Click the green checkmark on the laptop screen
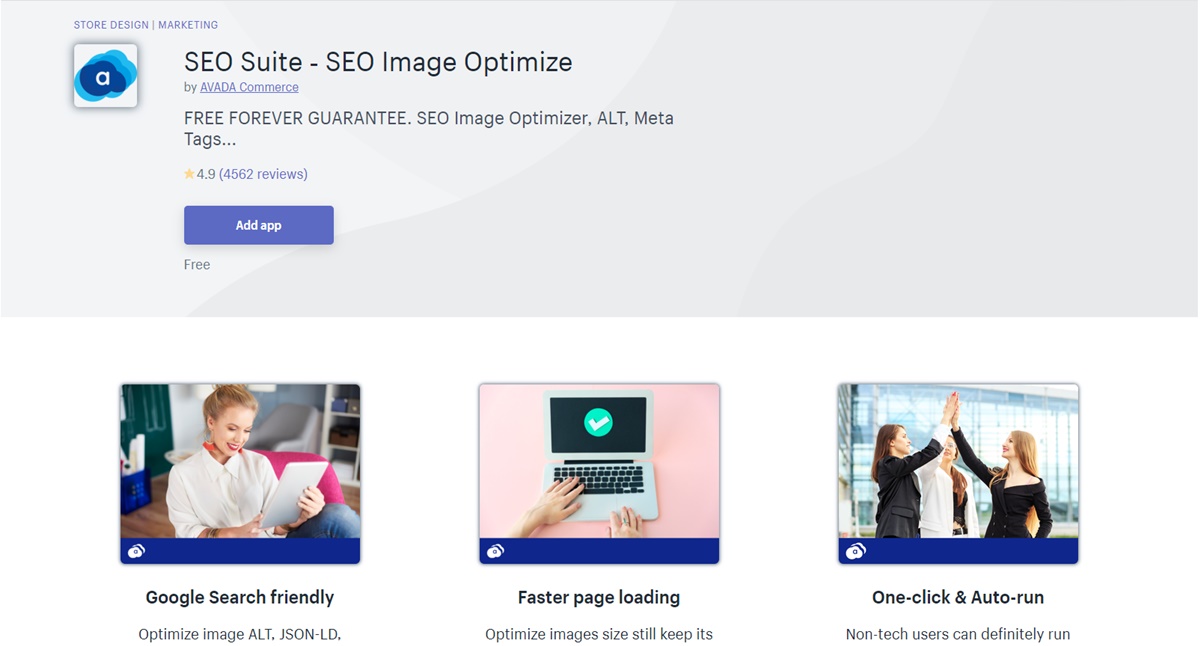The width and height of the screenshot is (1200, 646). 598,422
